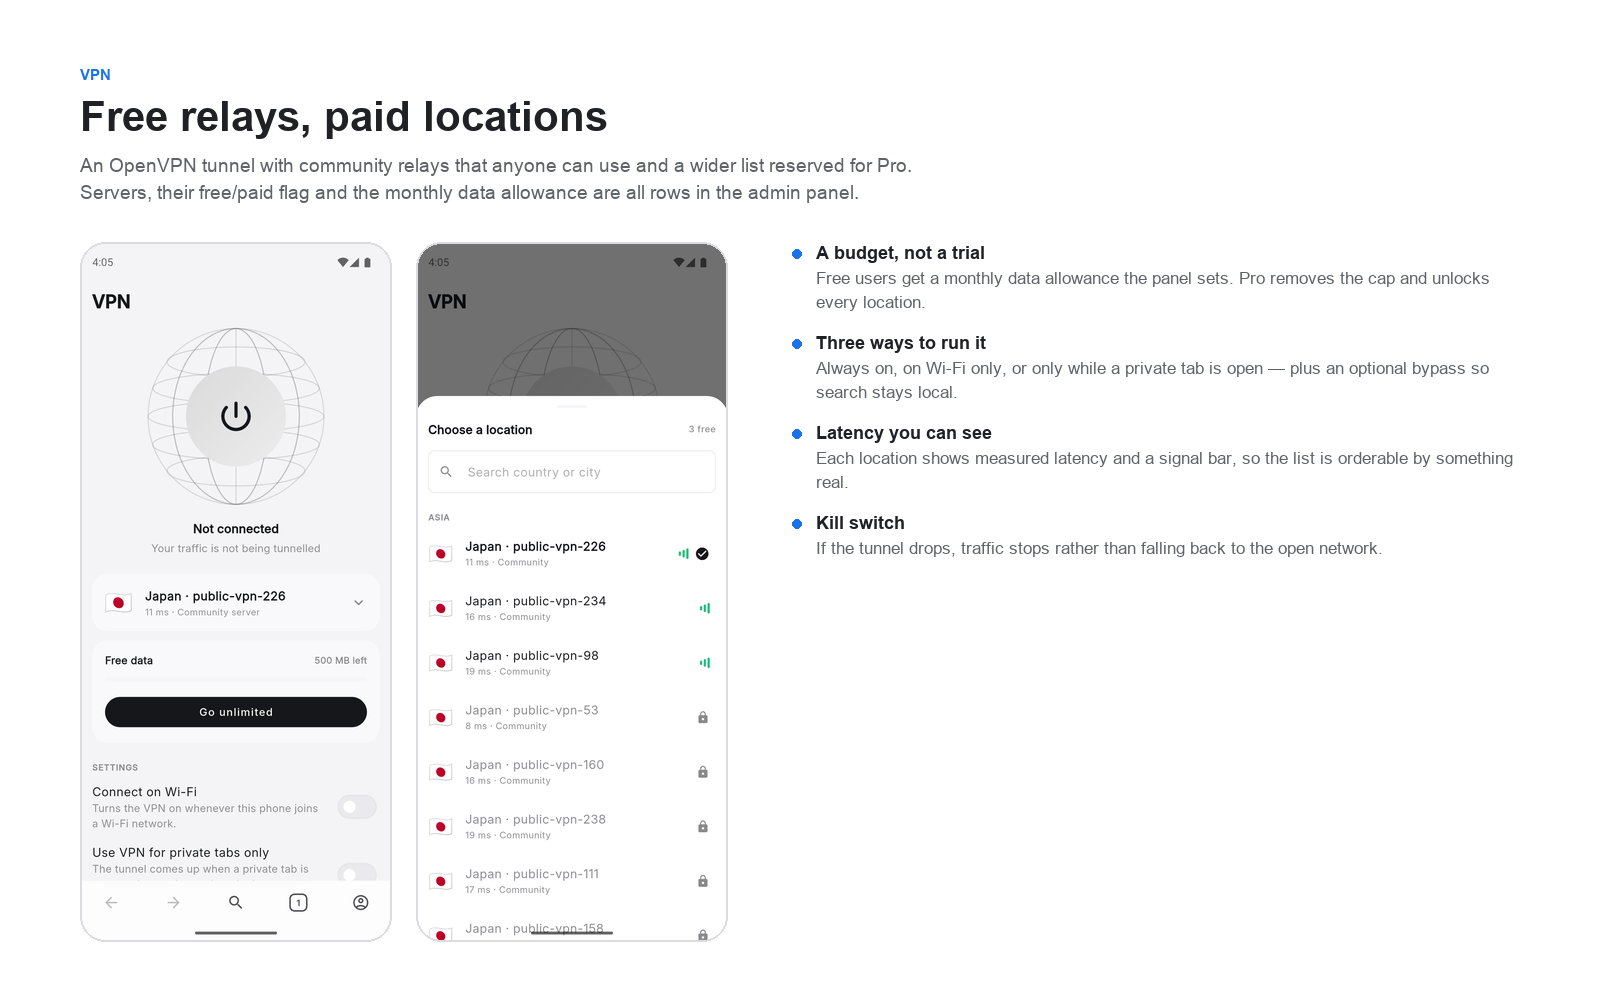Go back with the browser back arrow
The height and width of the screenshot is (1000, 1600).
[111, 902]
